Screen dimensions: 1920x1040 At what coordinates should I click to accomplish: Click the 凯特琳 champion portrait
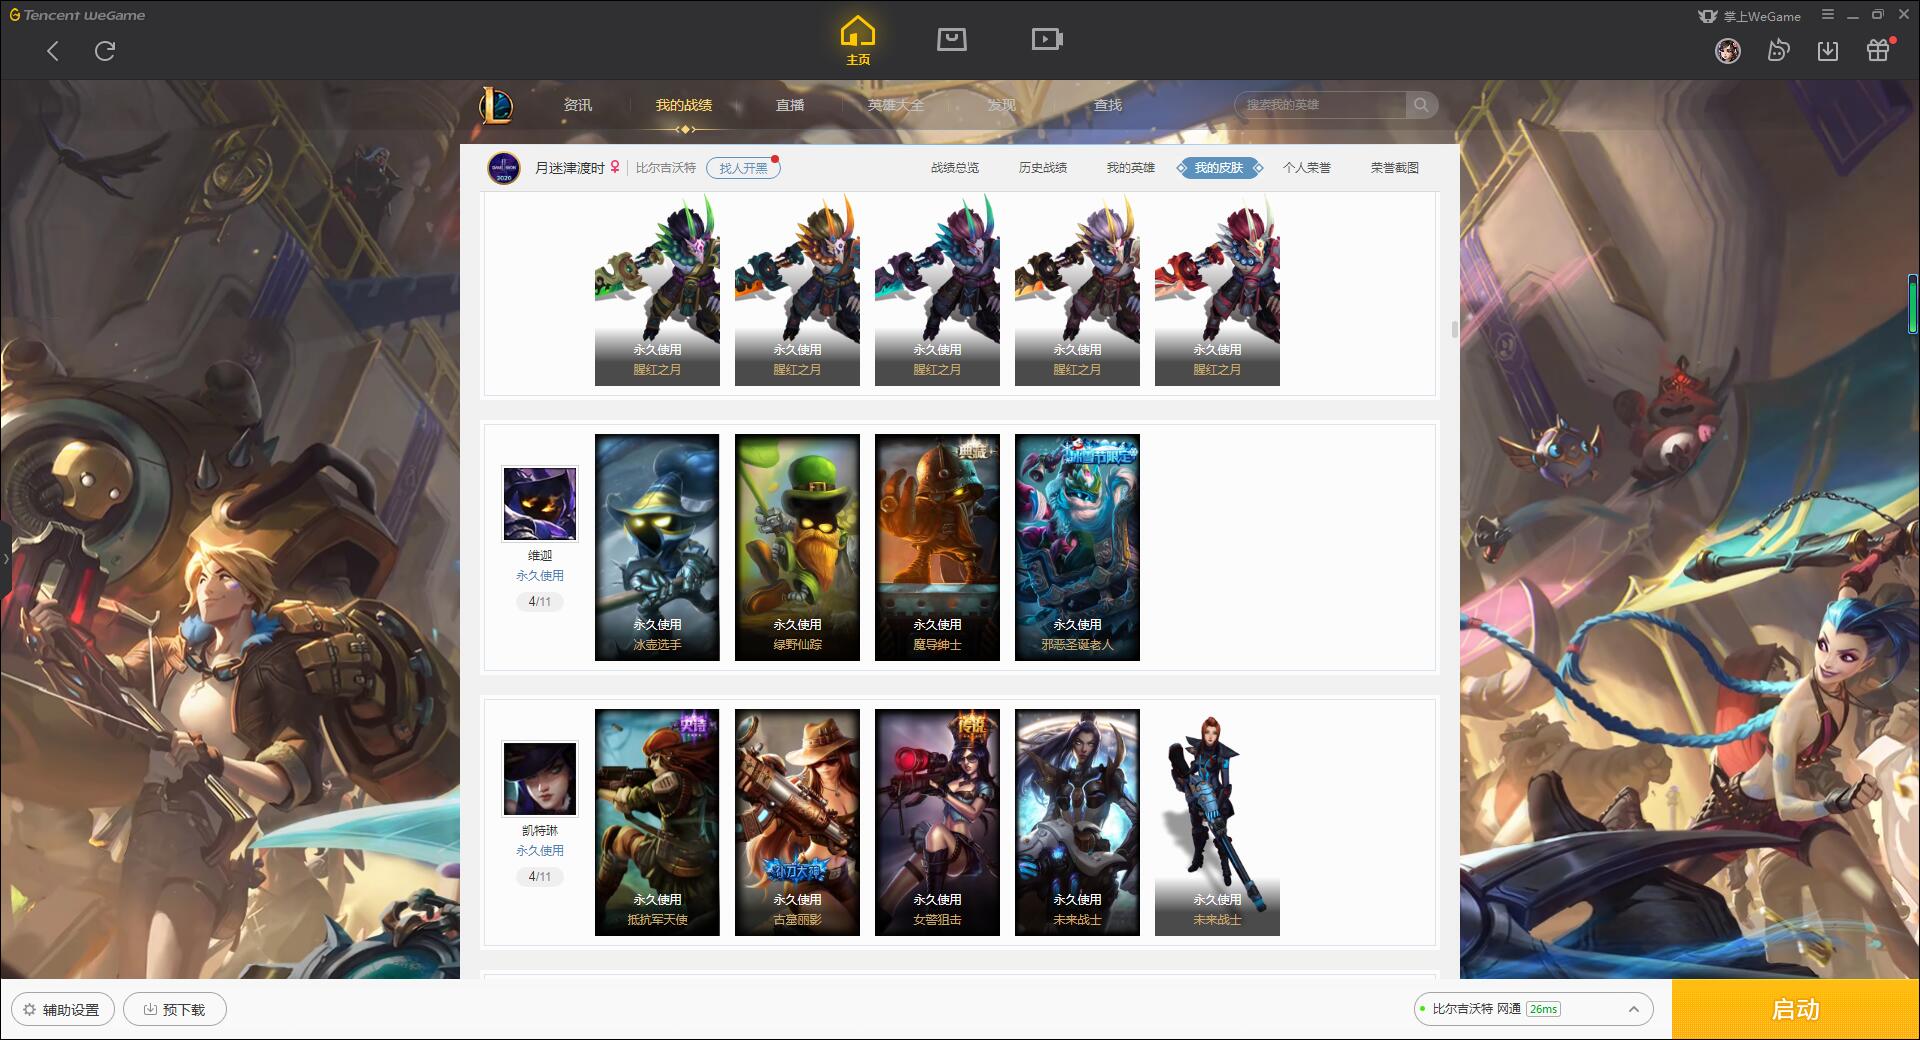pyautogui.click(x=540, y=779)
